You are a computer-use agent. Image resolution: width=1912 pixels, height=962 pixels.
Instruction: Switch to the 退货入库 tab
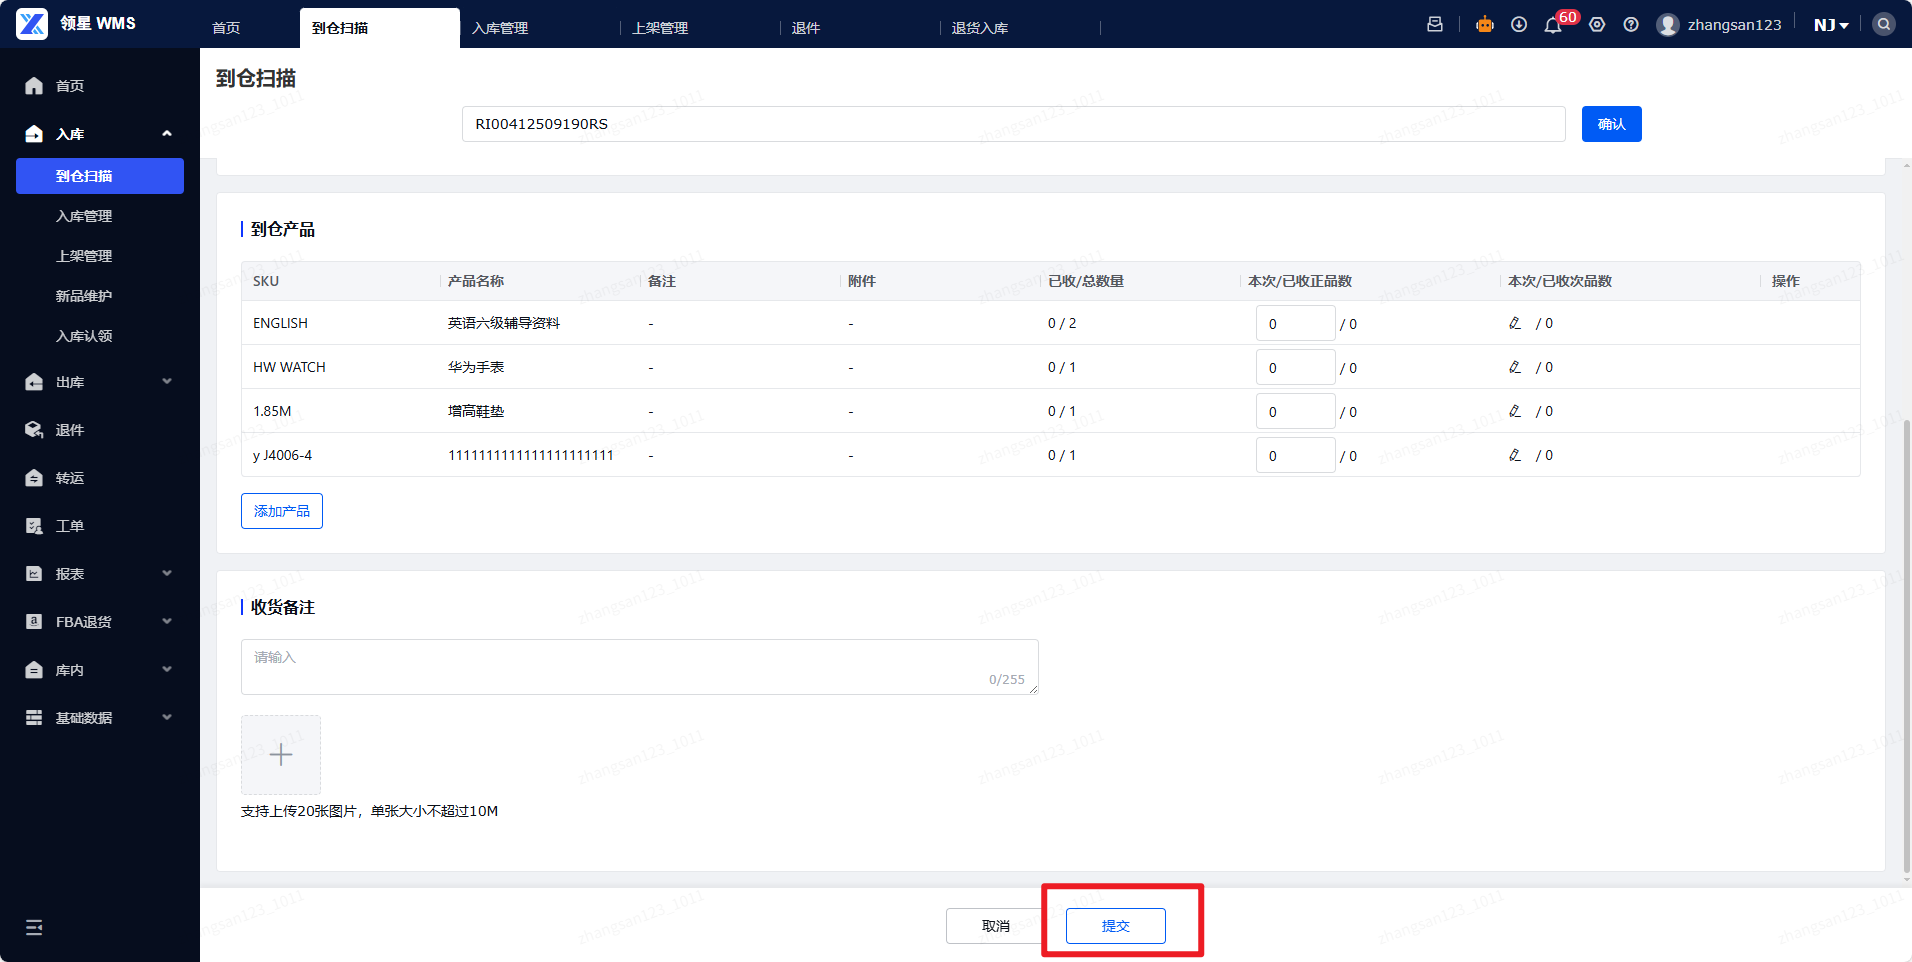tap(980, 28)
